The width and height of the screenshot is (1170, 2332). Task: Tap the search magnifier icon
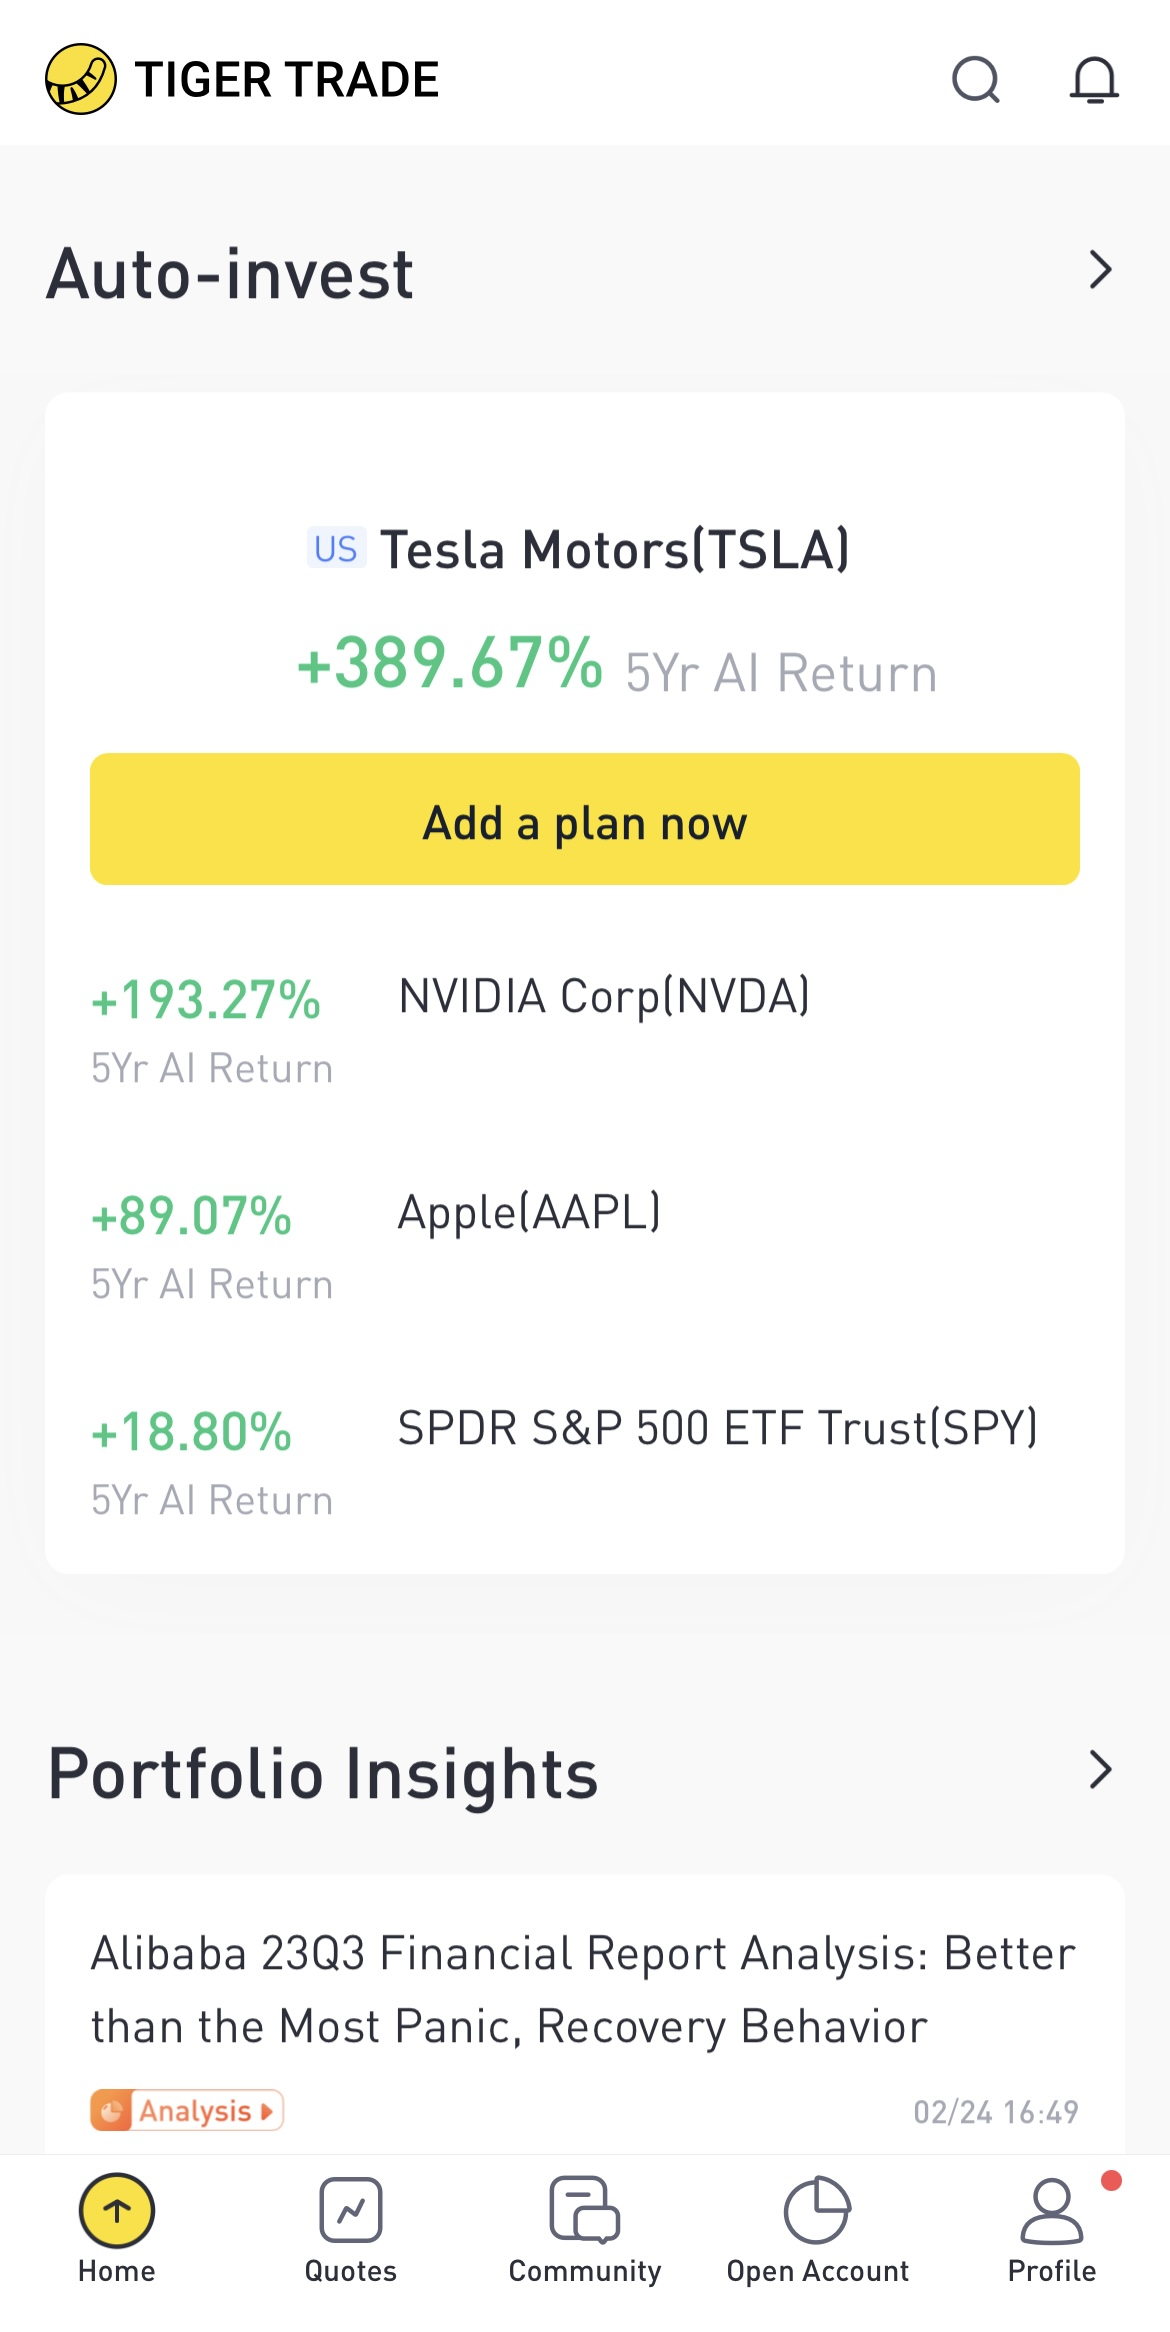975,80
